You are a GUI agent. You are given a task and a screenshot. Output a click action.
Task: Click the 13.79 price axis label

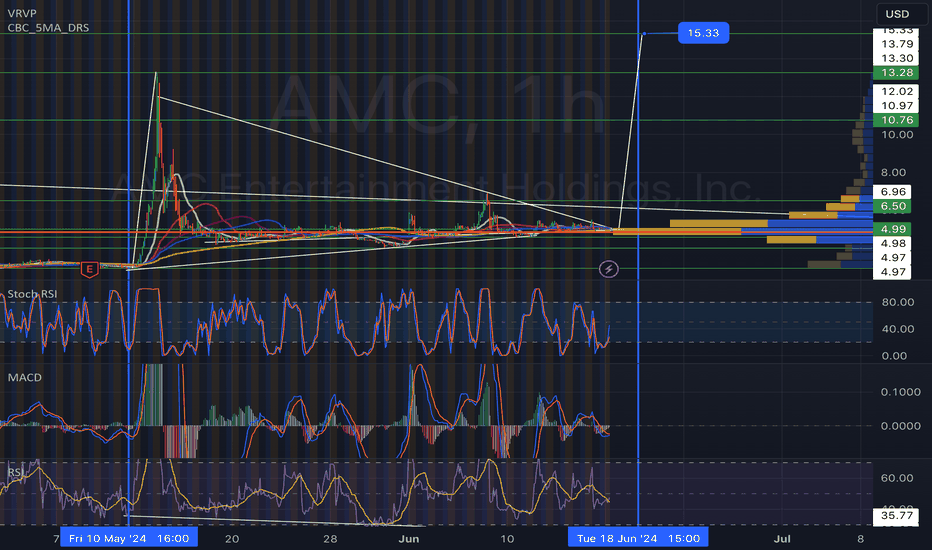[x=896, y=44]
